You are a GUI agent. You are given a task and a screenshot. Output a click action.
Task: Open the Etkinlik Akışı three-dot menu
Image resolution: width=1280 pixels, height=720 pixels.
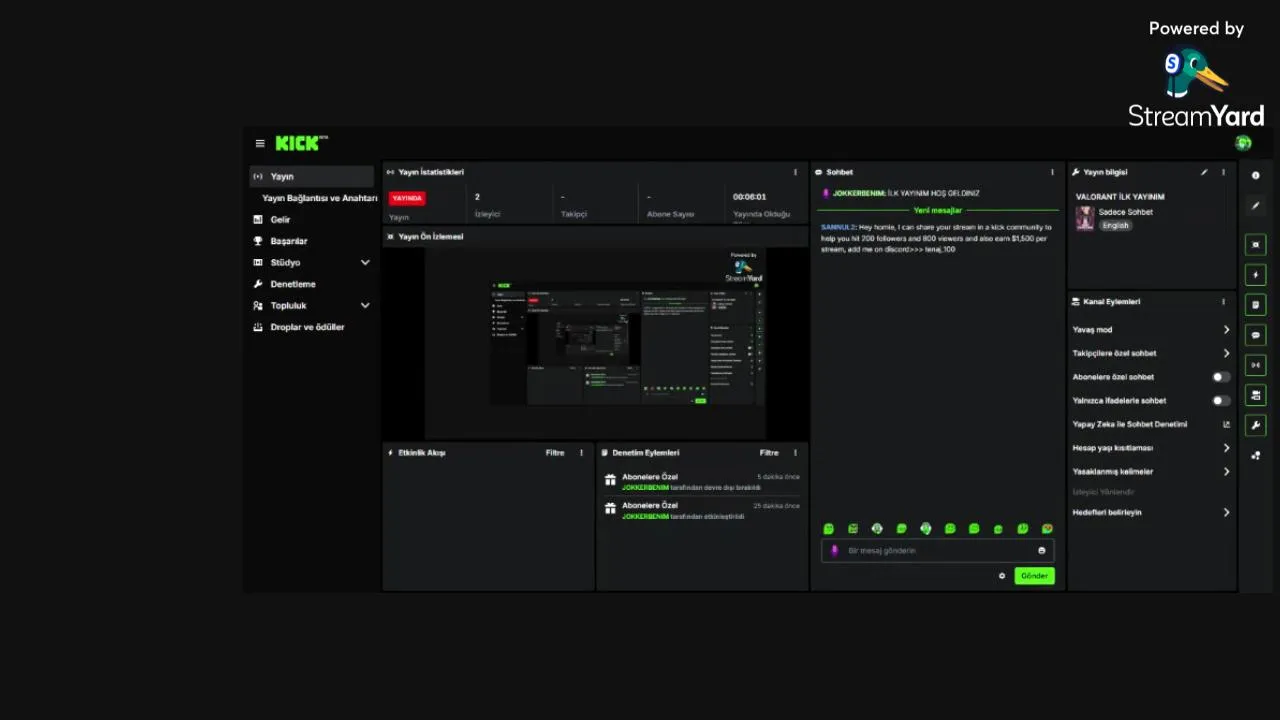[x=581, y=453]
